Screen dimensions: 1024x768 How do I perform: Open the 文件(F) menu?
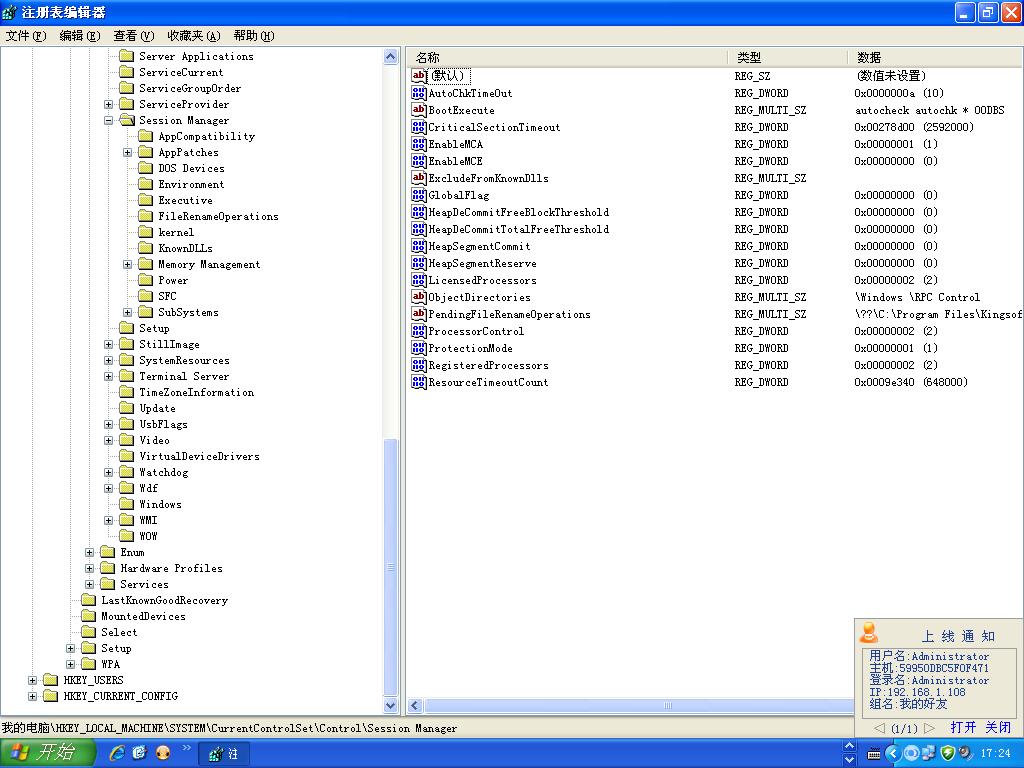pos(26,35)
